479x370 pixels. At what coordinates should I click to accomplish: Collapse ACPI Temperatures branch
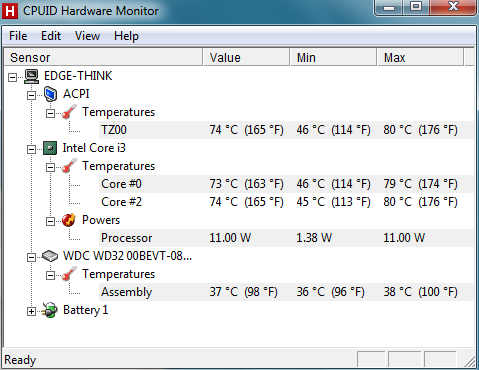coord(50,113)
